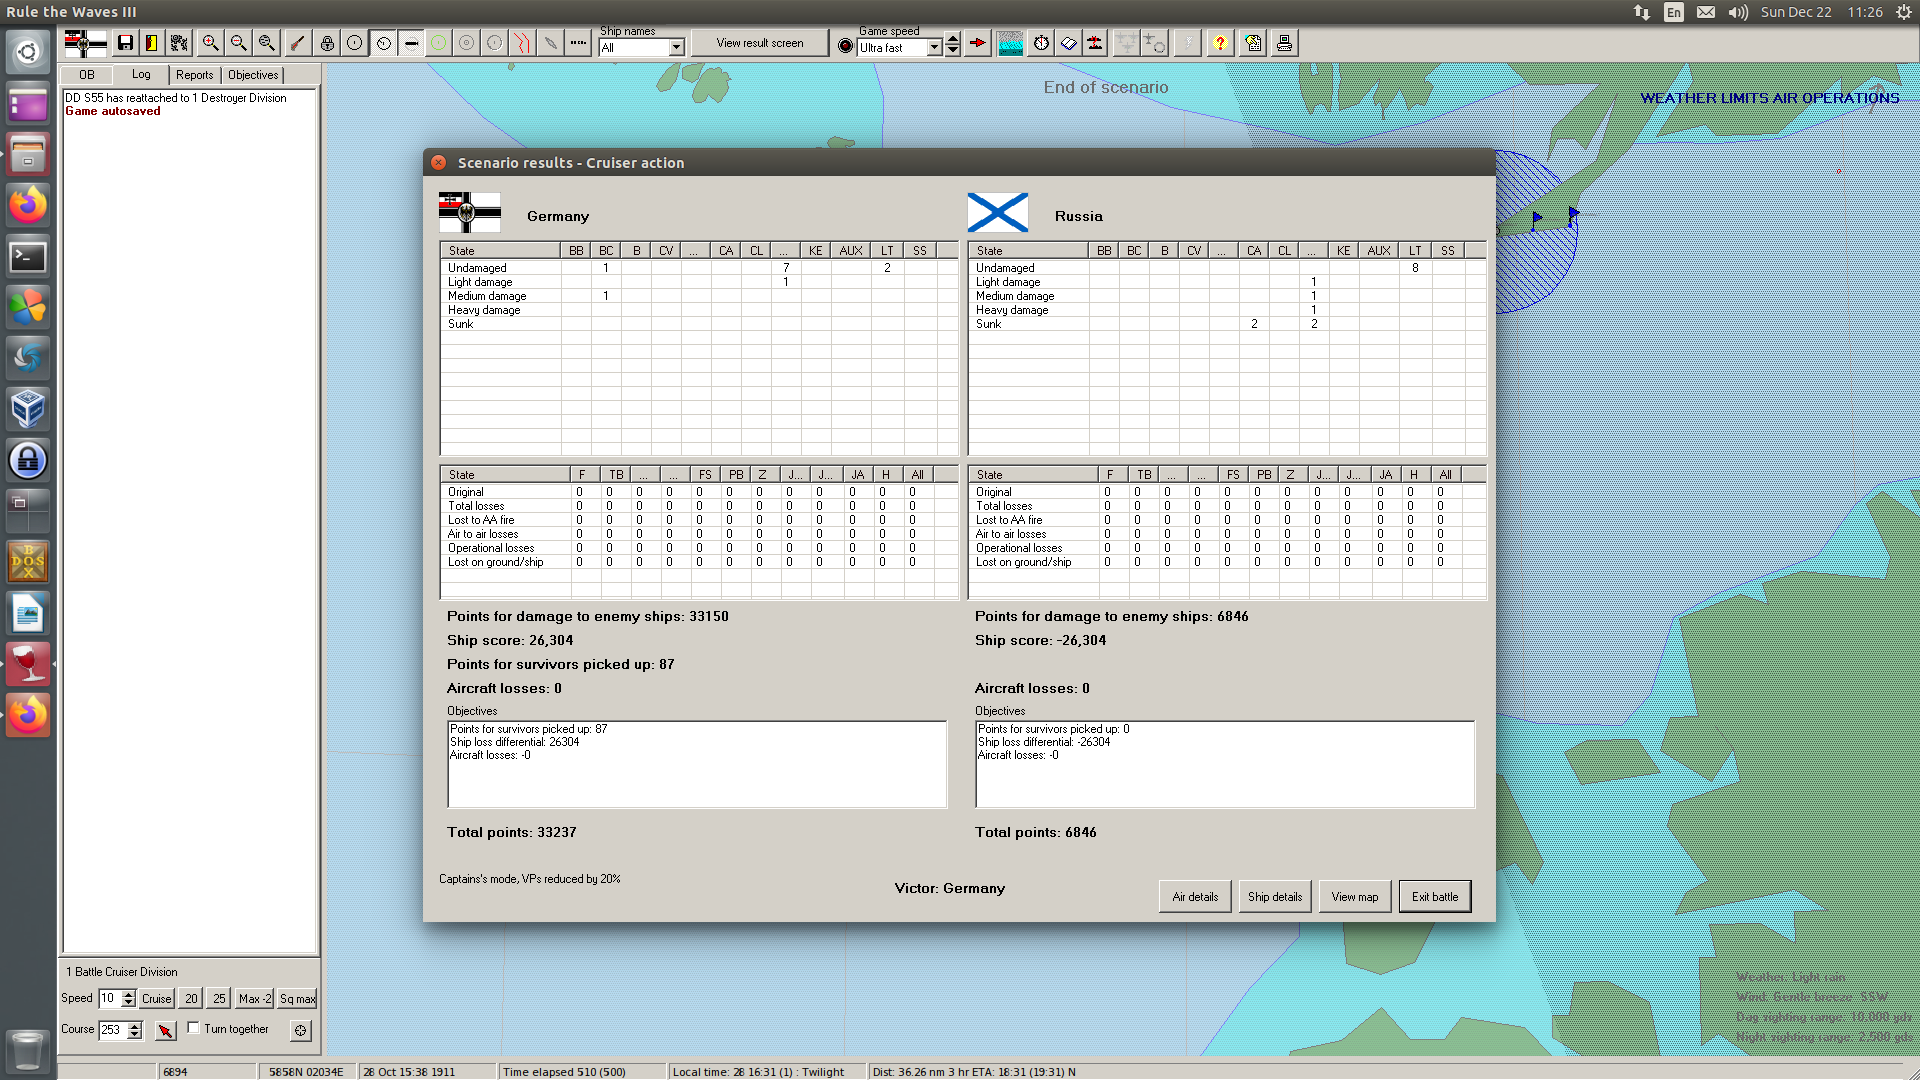Click the Speed input field

click(110, 998)
